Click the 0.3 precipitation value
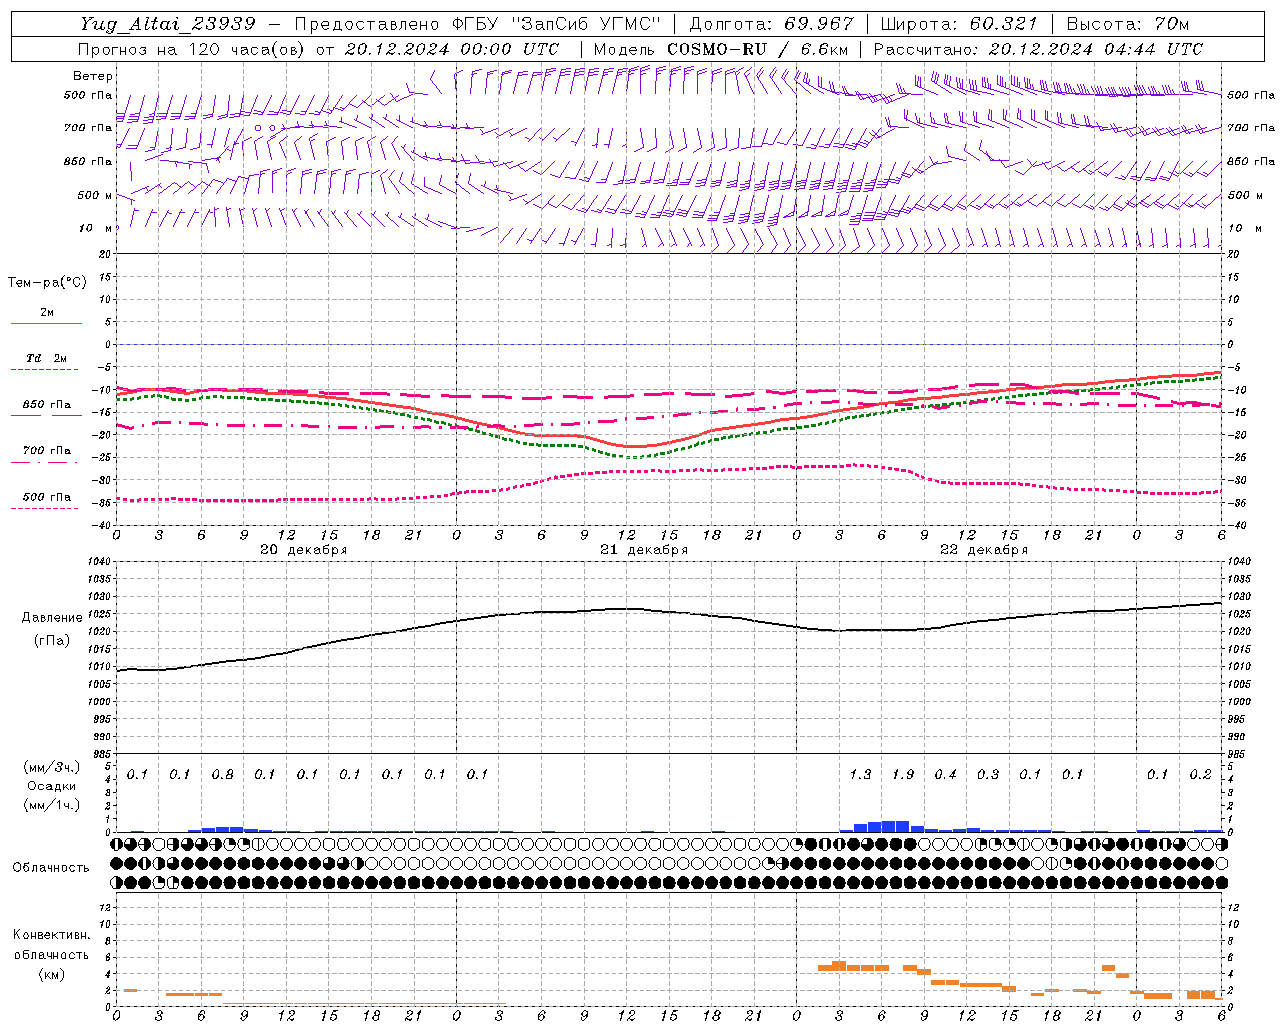 point(988,774)
